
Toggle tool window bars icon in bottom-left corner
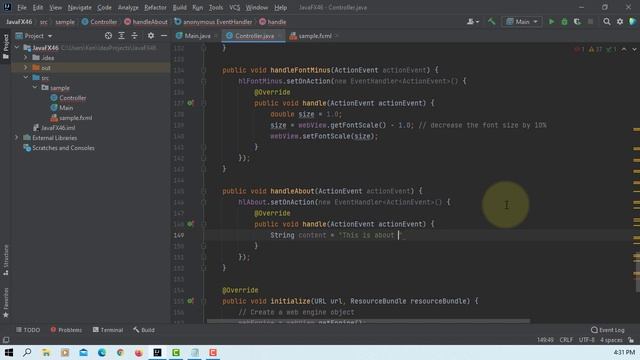(6, 340)
